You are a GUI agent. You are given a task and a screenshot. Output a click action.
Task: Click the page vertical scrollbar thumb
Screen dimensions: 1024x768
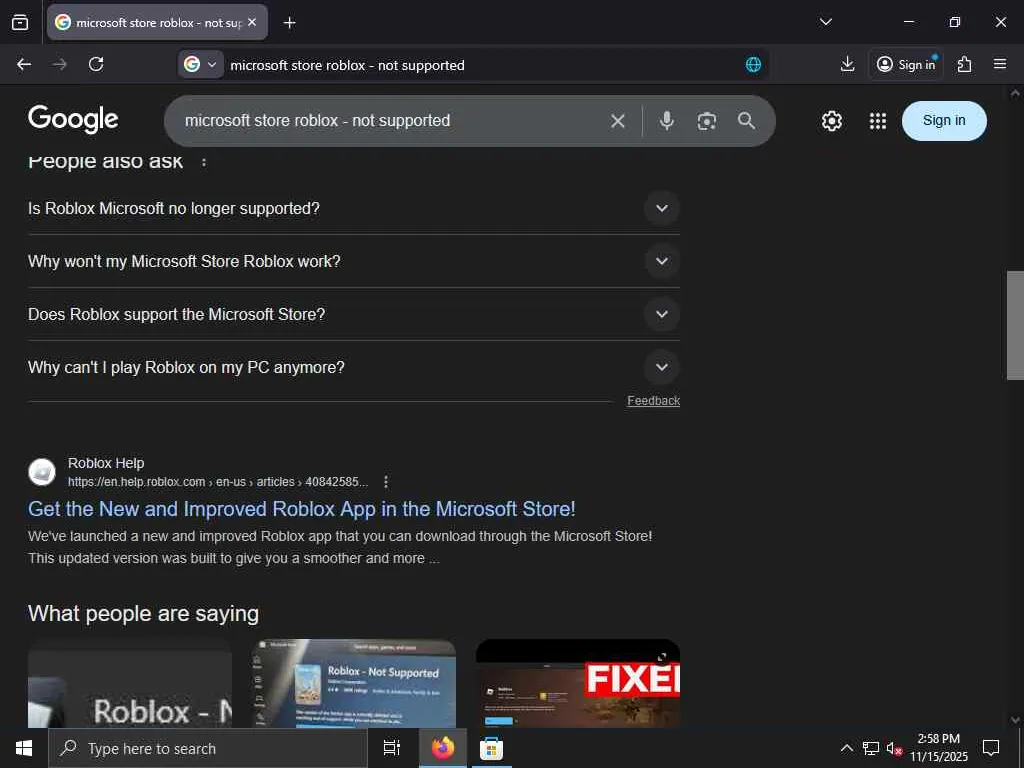pyautogui.click(x=1015, y=325)
